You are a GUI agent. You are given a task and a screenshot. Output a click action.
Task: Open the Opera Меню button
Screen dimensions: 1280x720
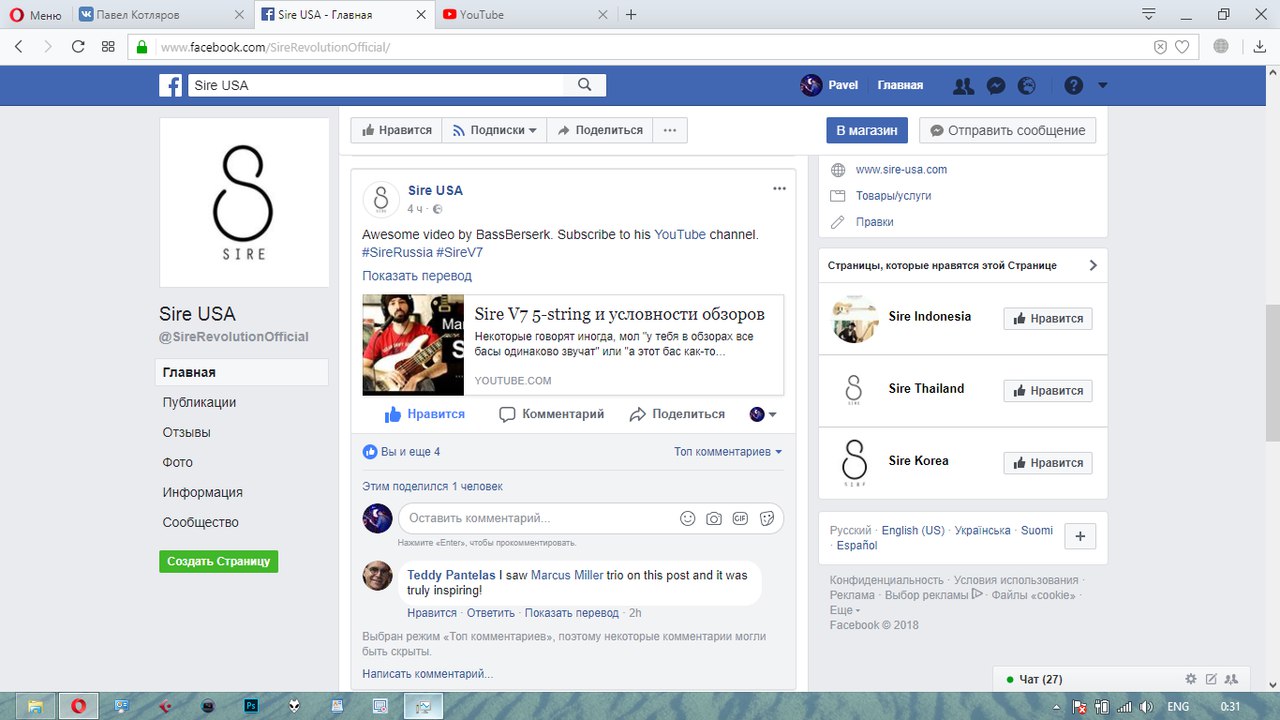pos(34,15)
